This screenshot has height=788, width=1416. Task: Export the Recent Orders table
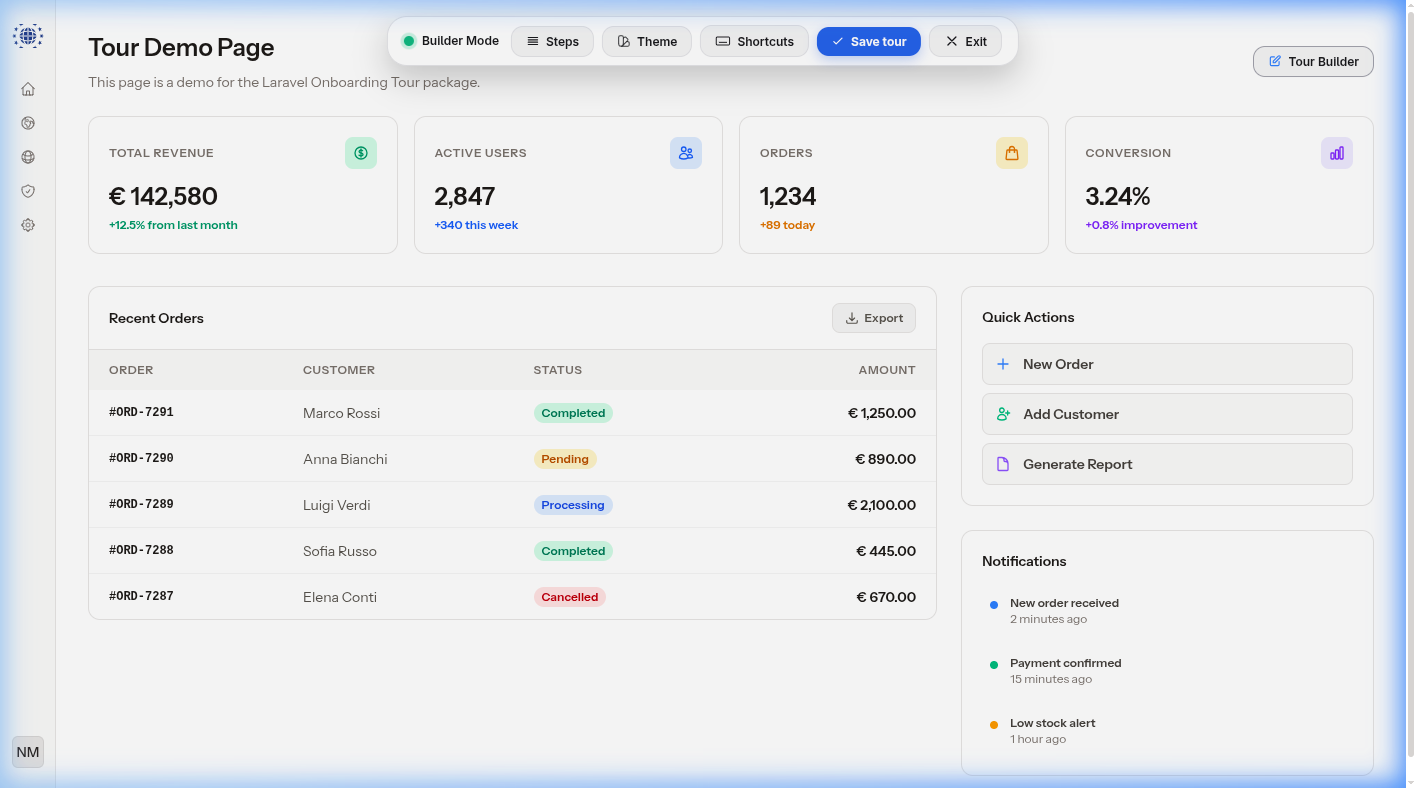click(874, 318)
